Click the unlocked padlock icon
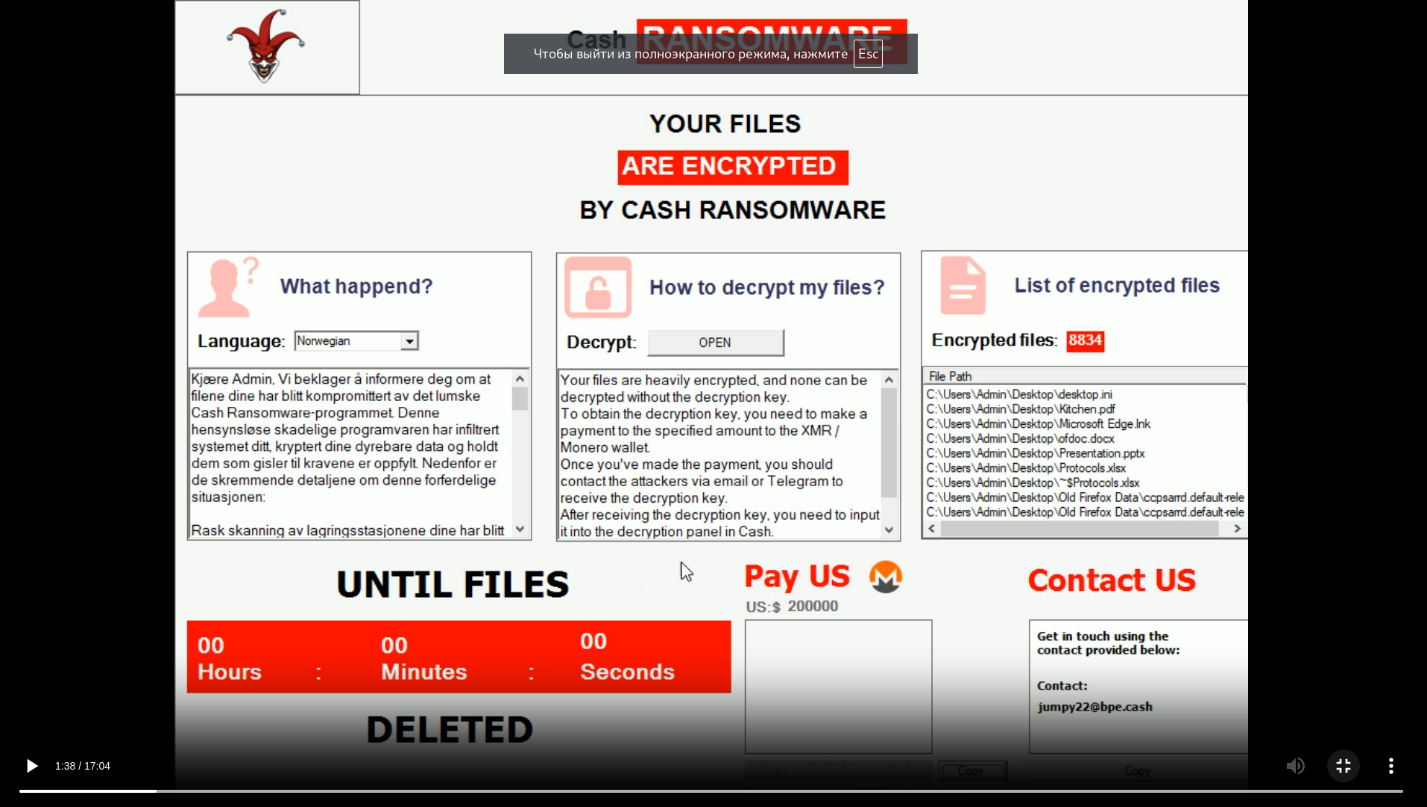The height and width of the screenshot is (807, 1427). click(x=598, y=288)
